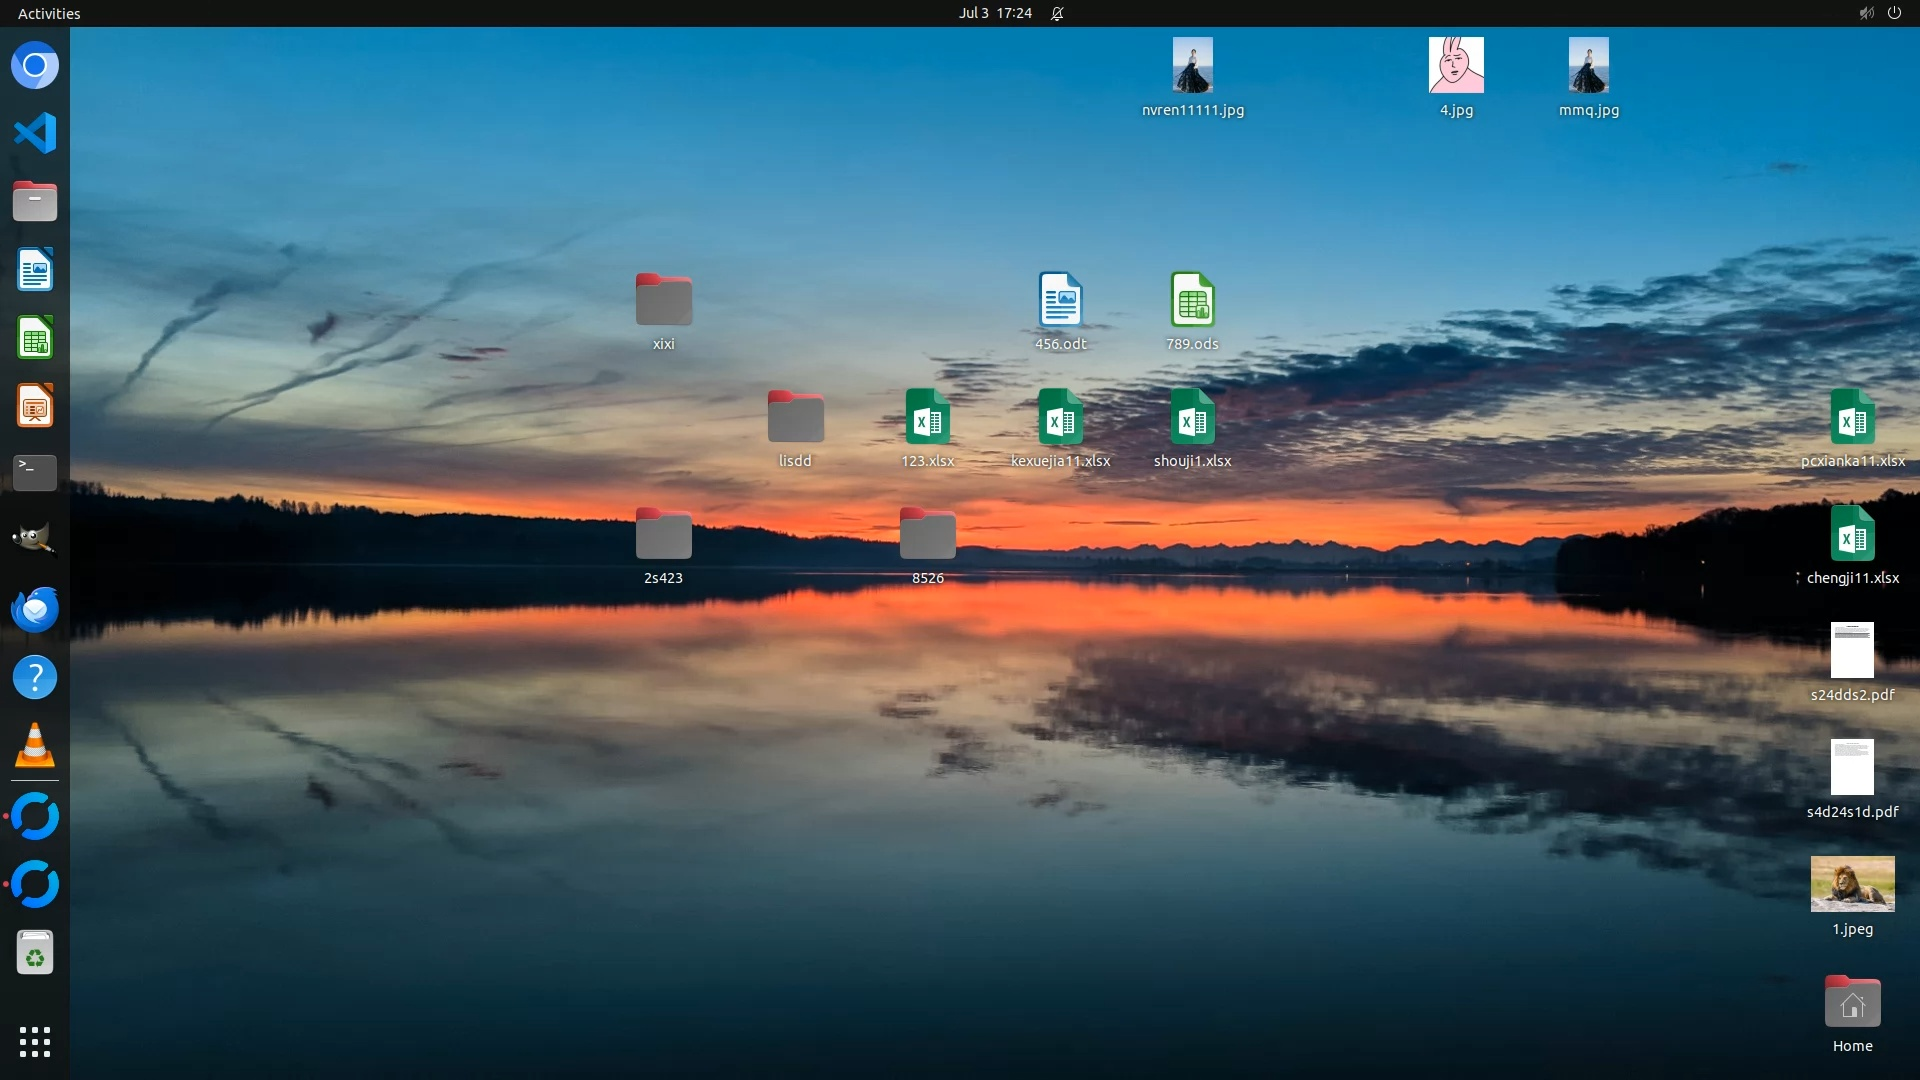The width and height of the screenshot is (1920, 1080).
Task: Select the kexuejia11.xlsx file
Action: [x=1060, y=417]
